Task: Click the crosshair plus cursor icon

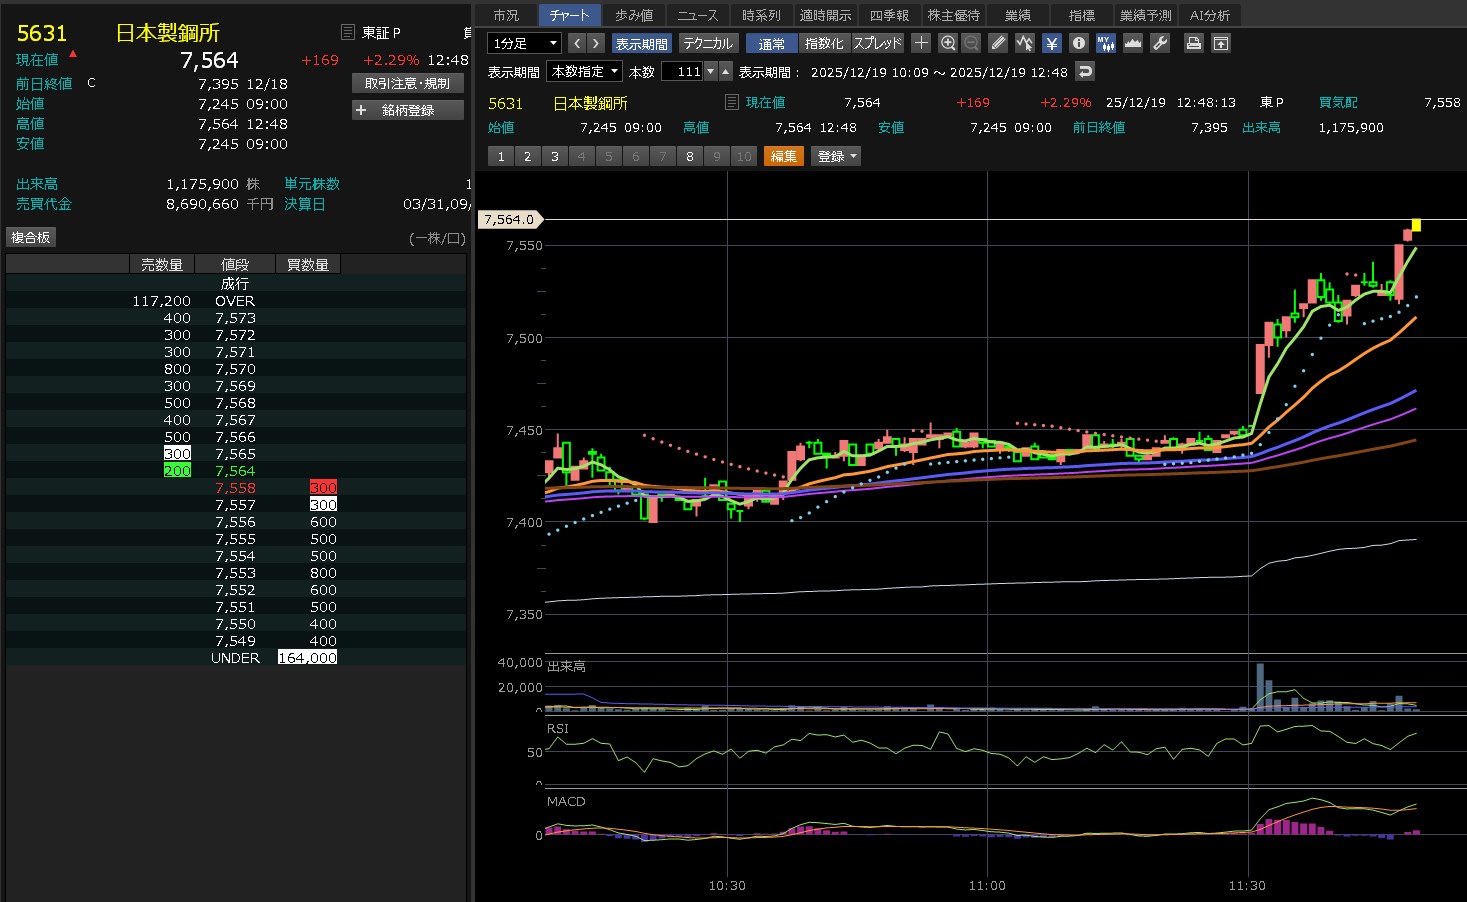Action: click(921, 43)
